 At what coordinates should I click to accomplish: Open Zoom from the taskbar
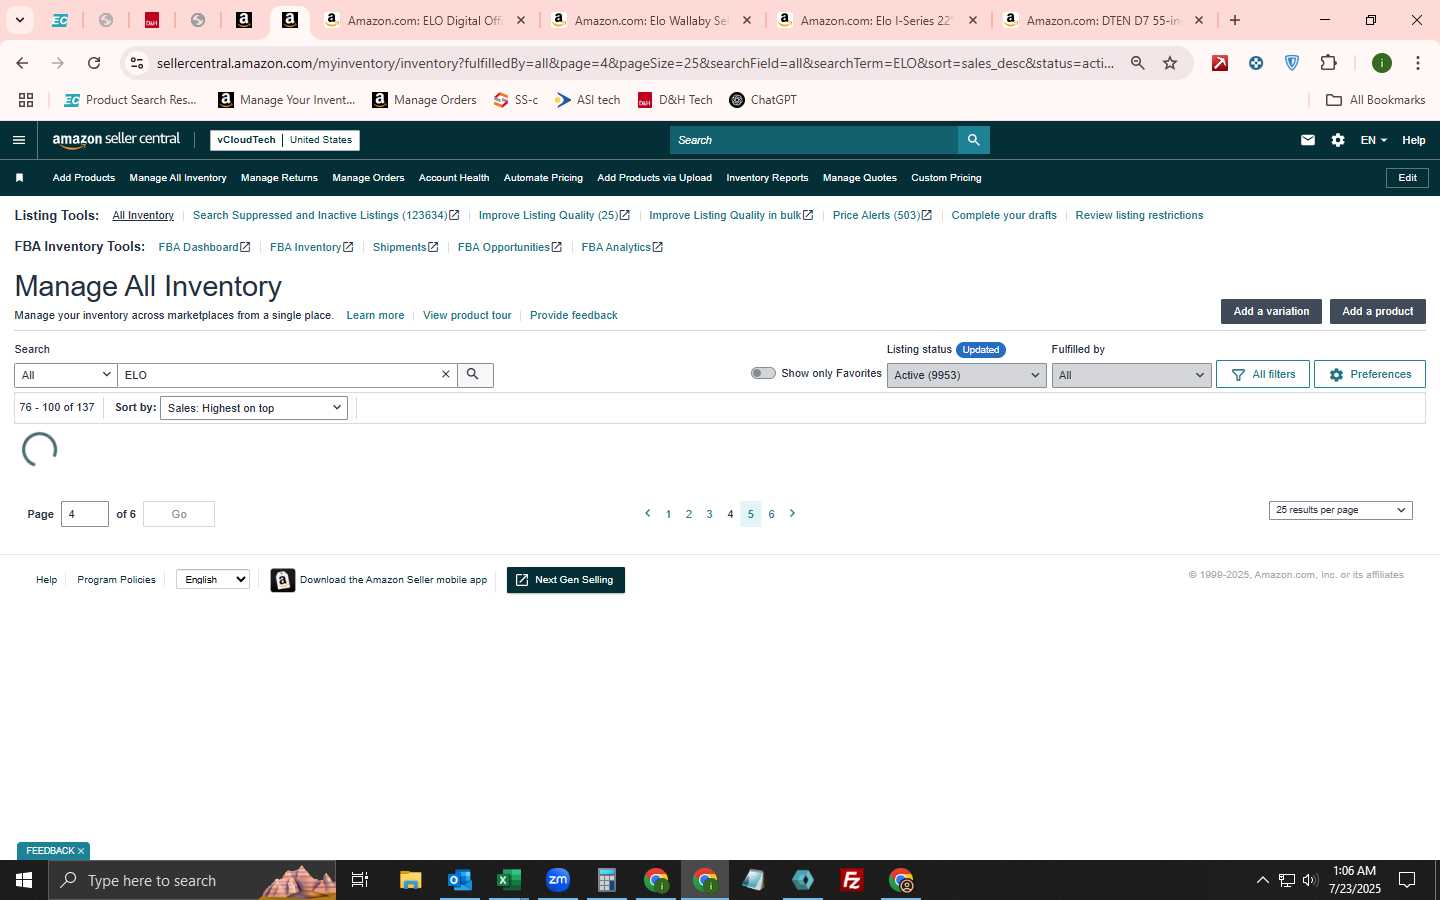(x=557, y=880)
